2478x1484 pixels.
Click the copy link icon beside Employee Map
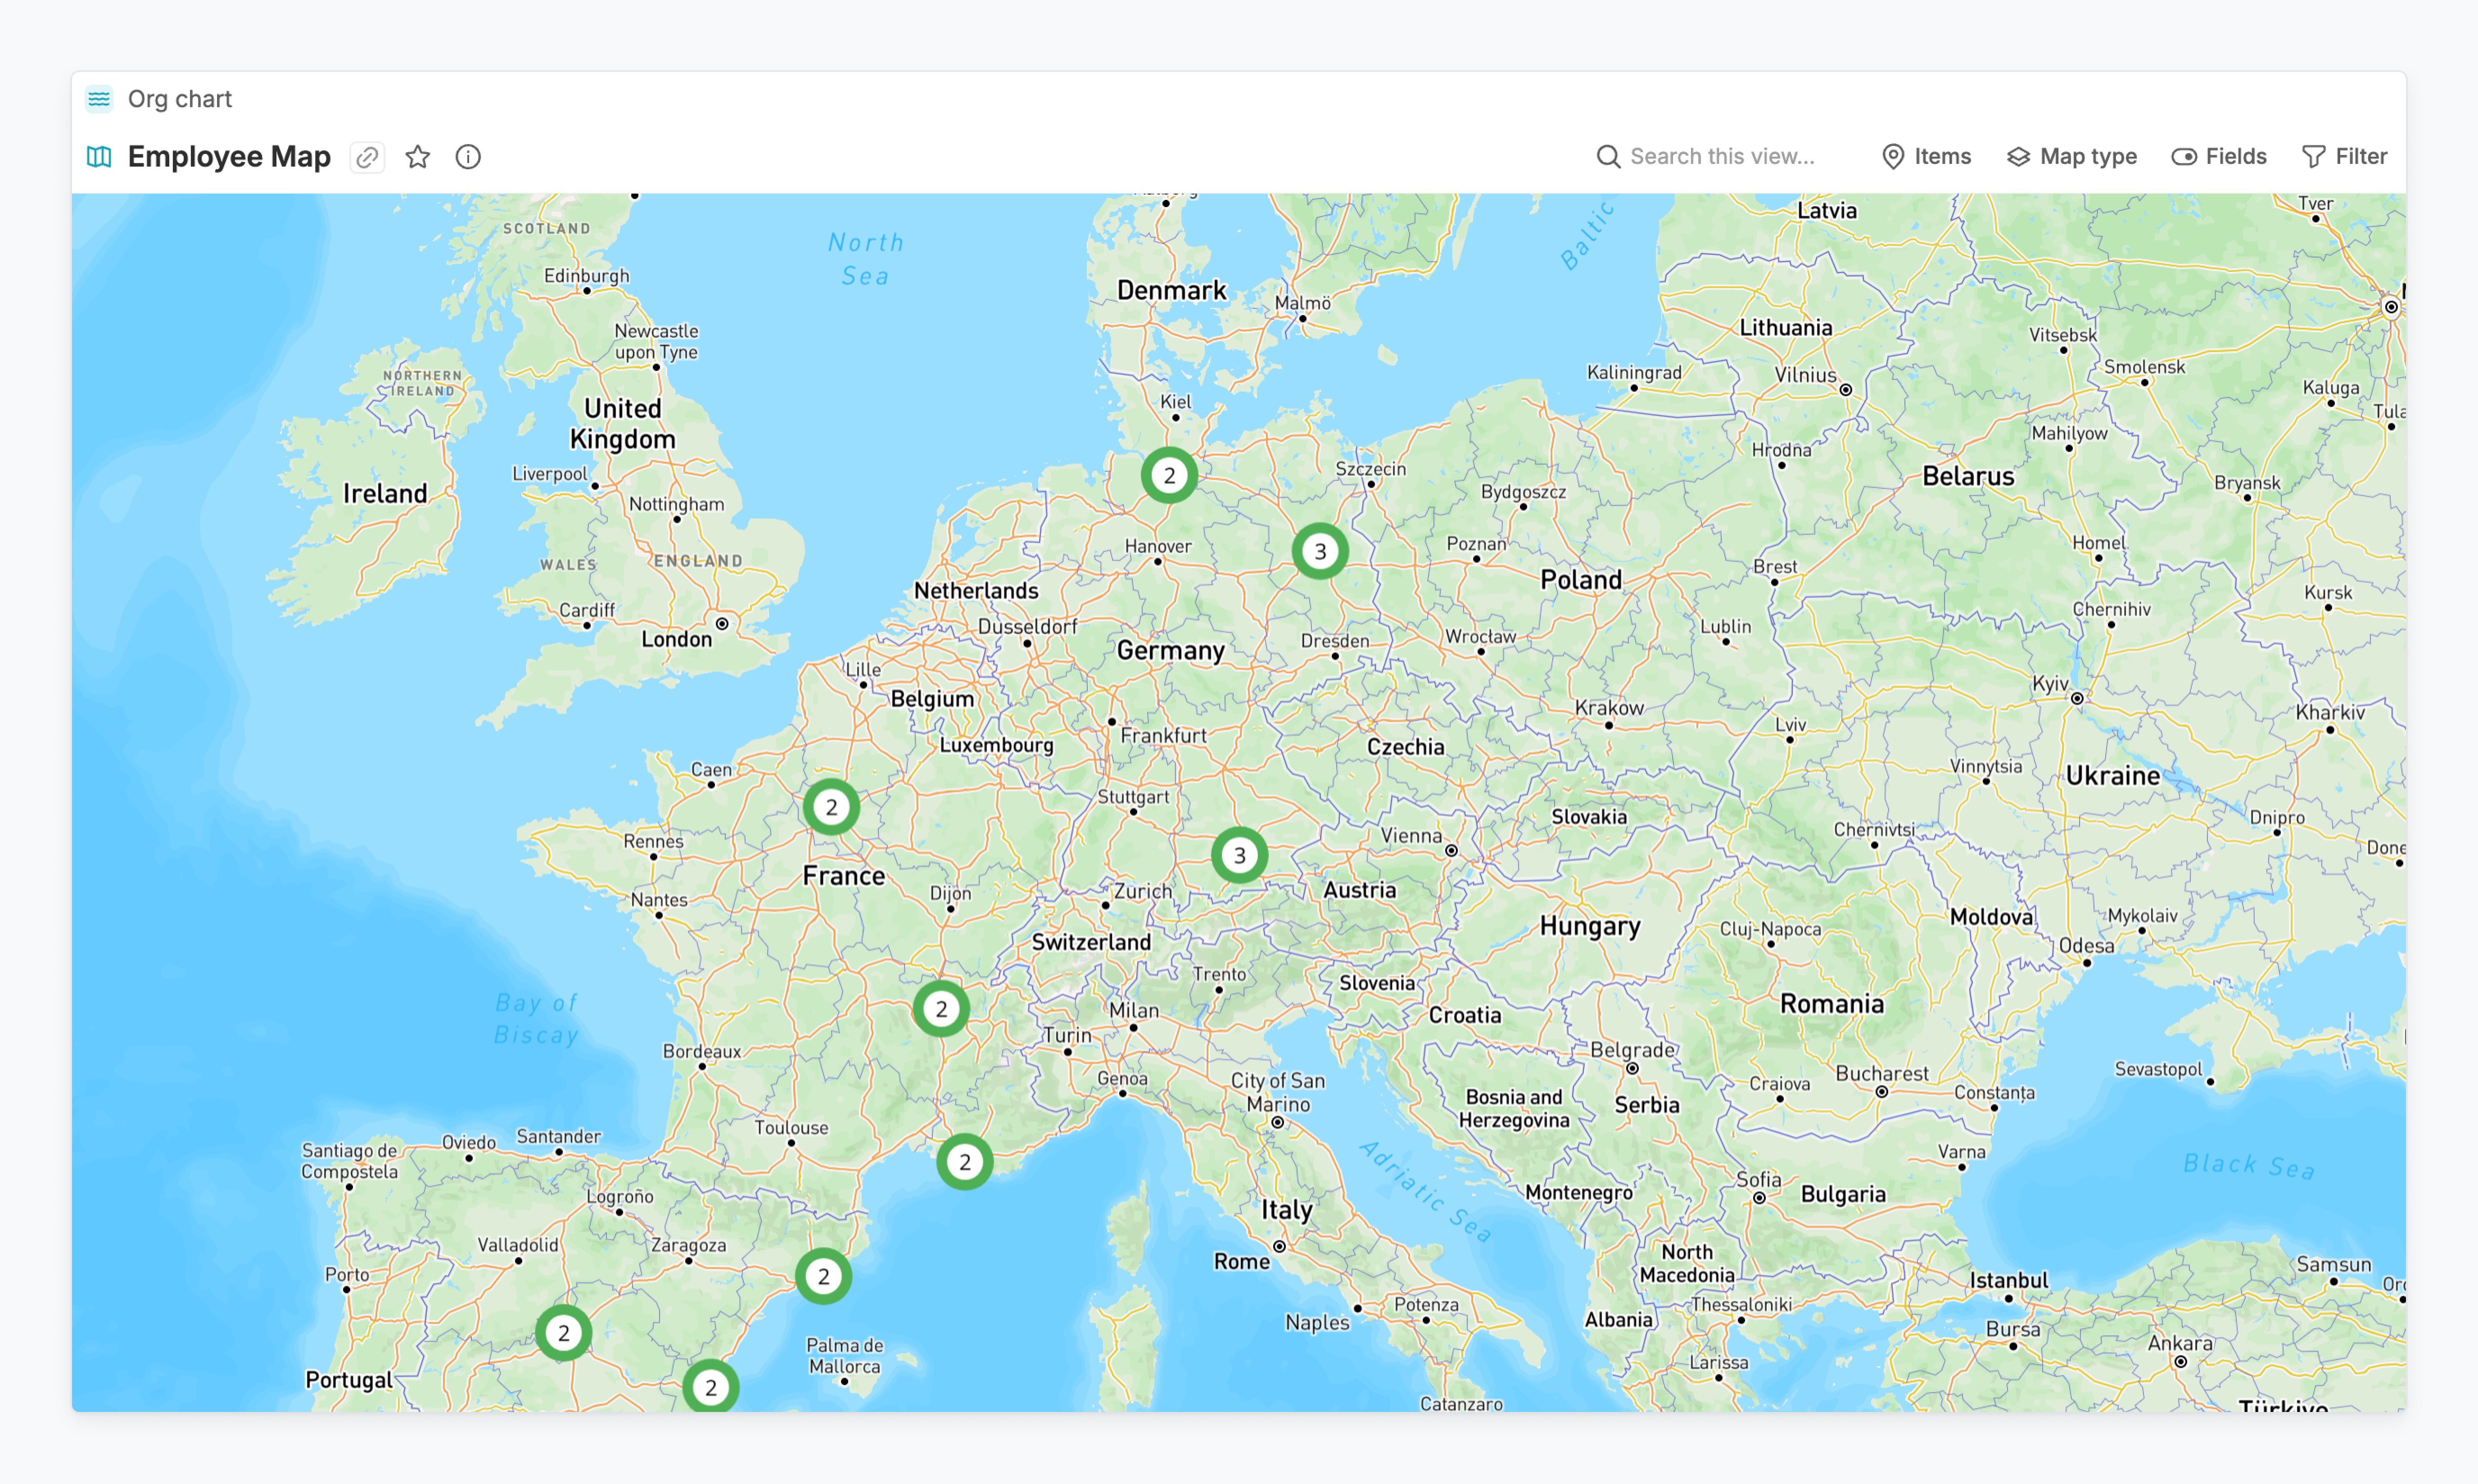pyautogui.click(x=367, y=157)
